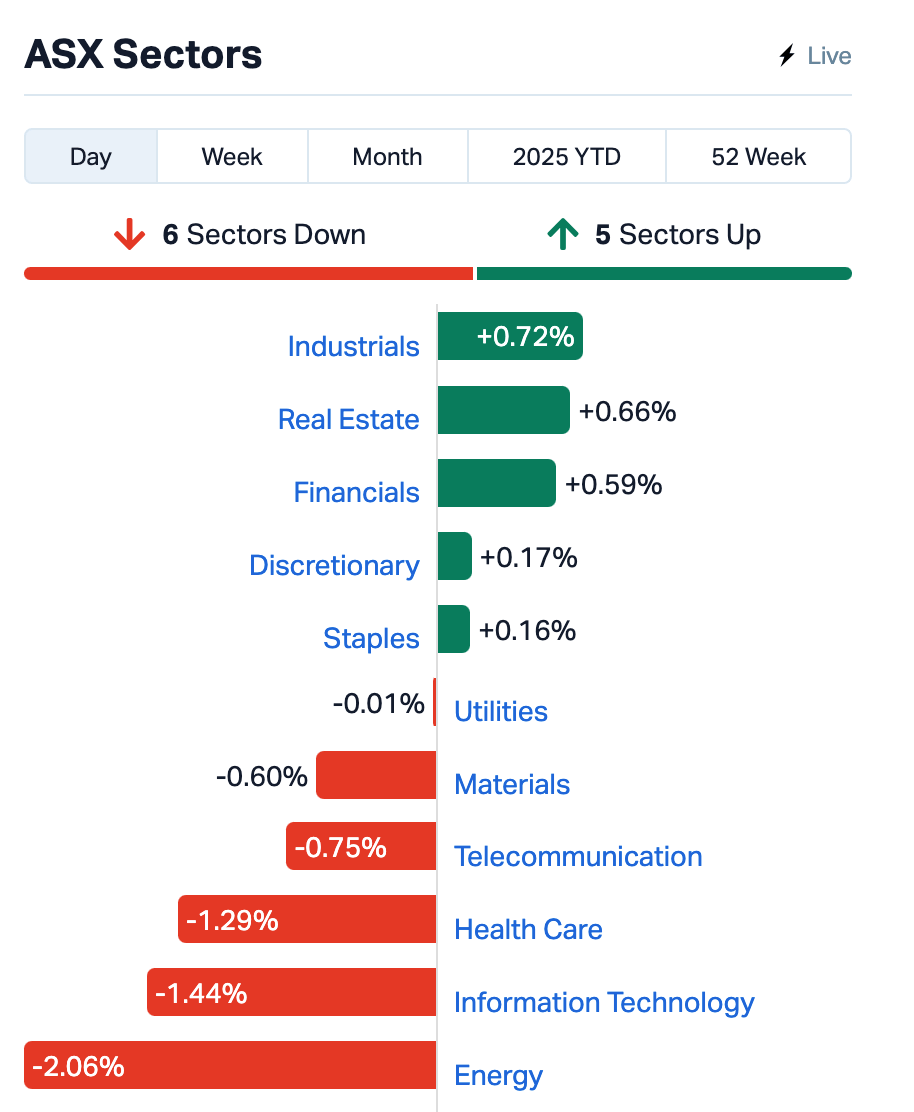
Task: Show the 52 Week view
Action: 758,156
